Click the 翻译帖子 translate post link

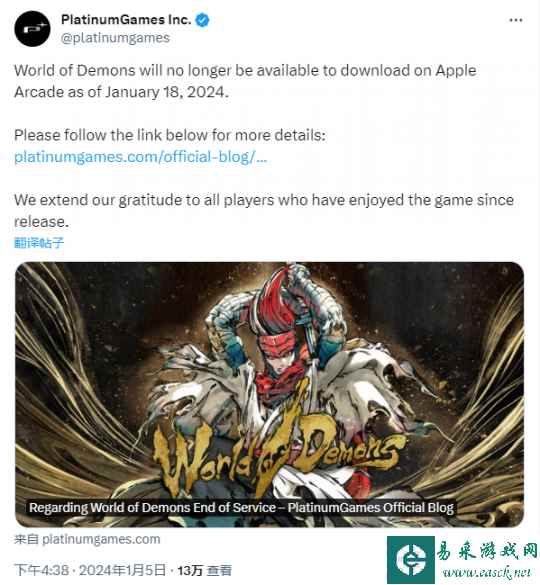pos(39,243)
